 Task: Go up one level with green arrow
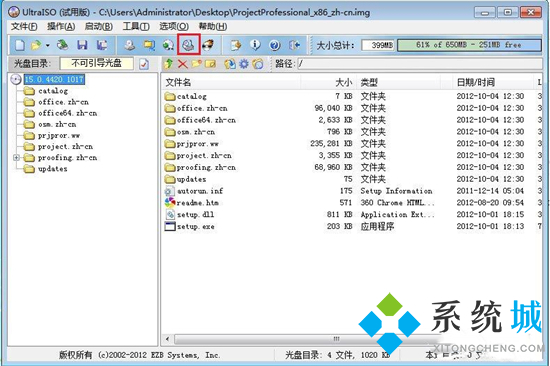(x=169, y=64)
